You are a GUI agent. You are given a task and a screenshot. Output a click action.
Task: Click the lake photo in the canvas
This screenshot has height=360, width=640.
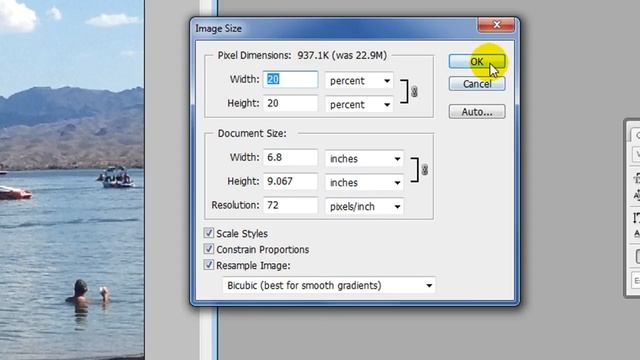pos(72,180)
